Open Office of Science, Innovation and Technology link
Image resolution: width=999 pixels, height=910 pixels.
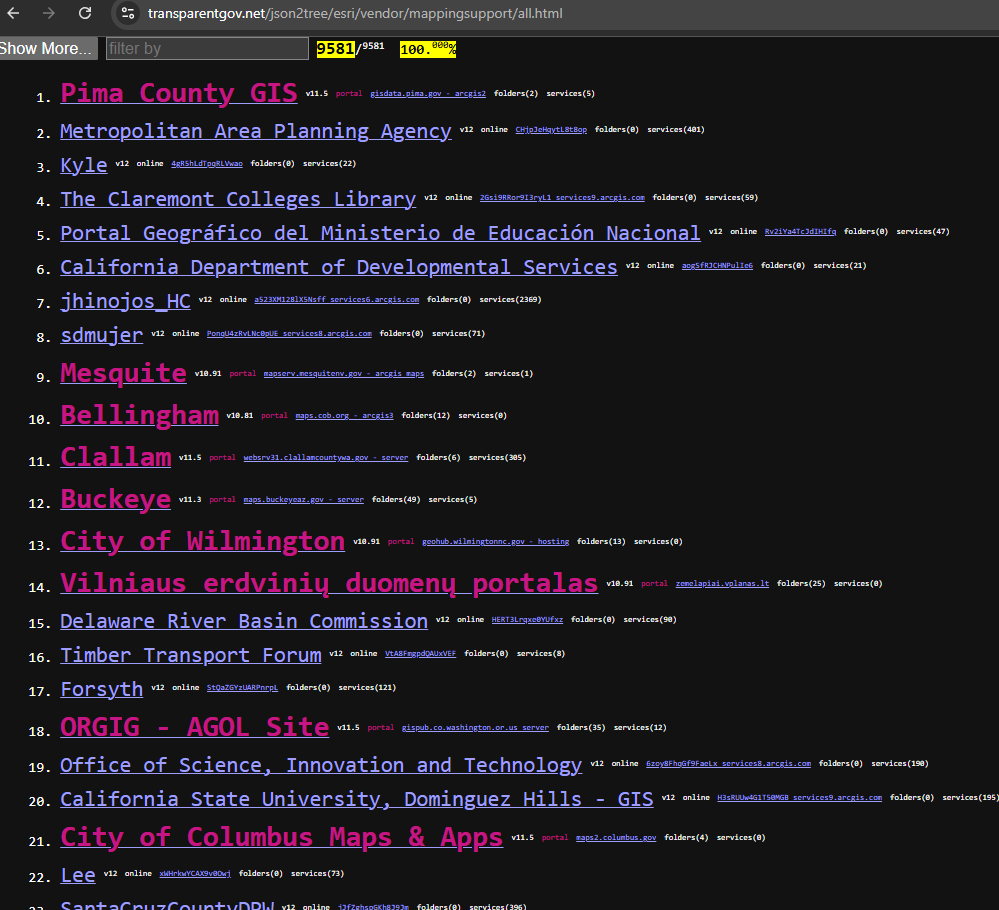(x=320, y=765)
